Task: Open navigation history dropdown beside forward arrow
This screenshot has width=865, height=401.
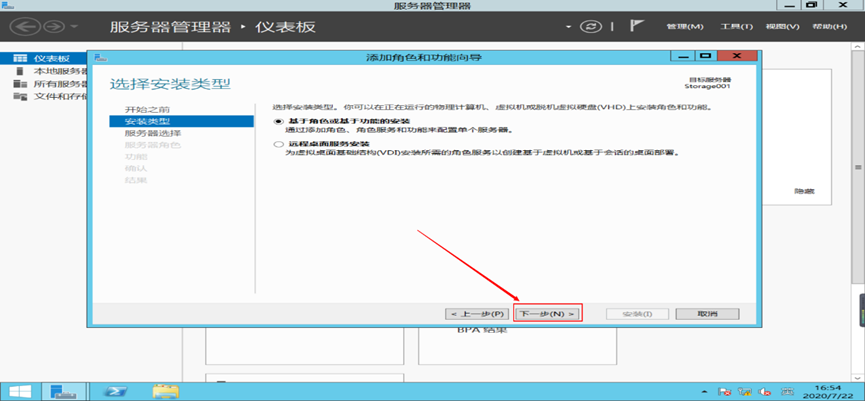Action: tap(74, 26)
